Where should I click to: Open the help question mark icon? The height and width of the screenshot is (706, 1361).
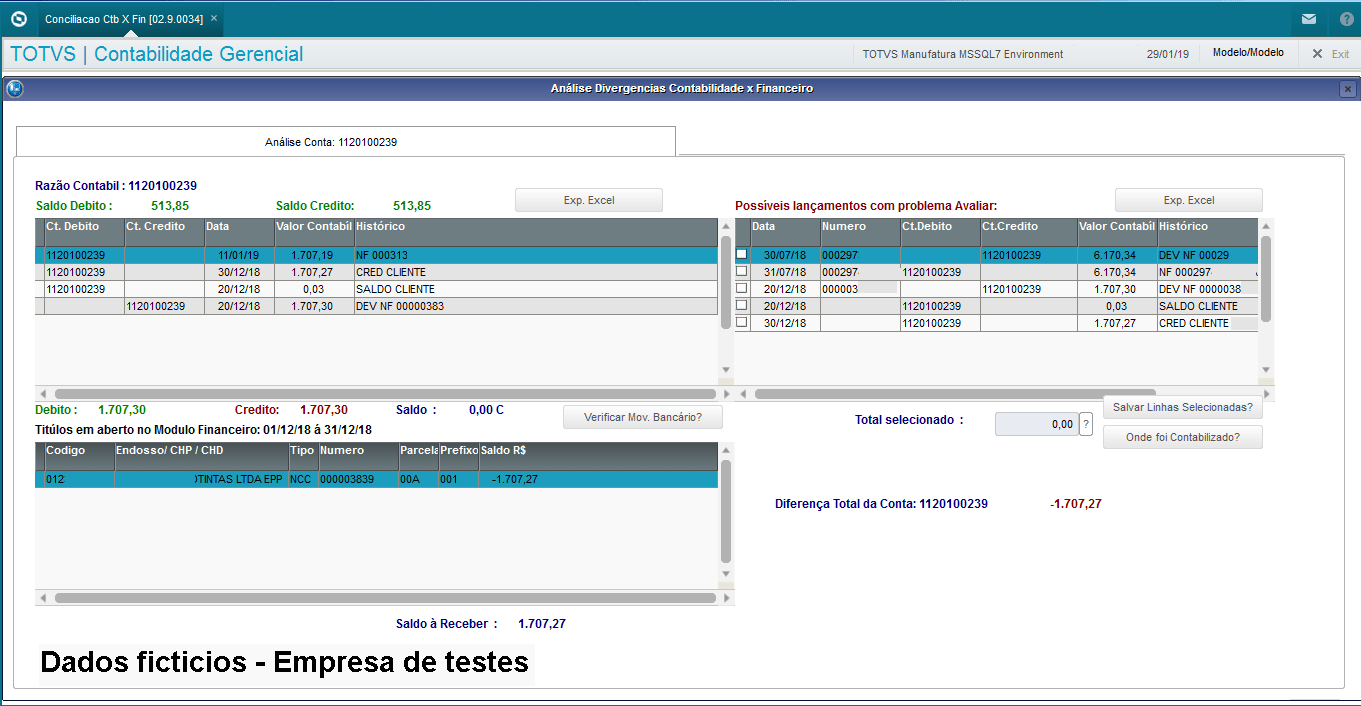click(x=1345, y=19)
